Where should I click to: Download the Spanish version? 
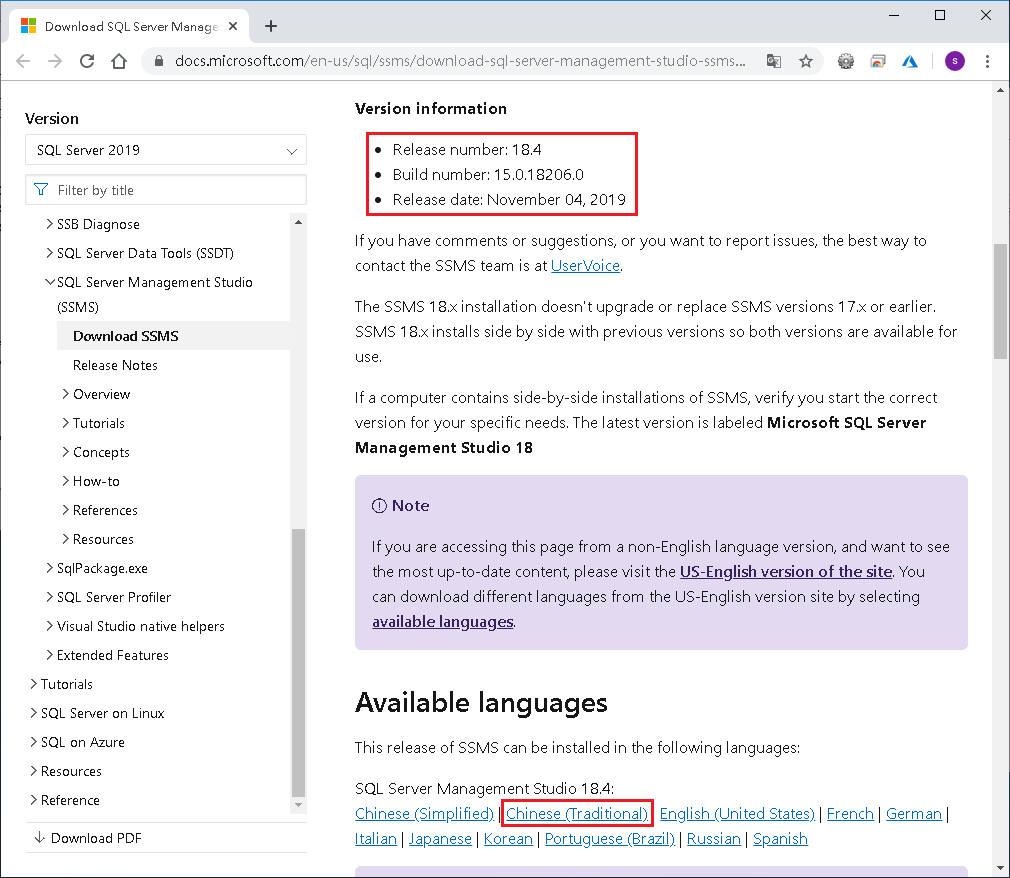[780, 839]
